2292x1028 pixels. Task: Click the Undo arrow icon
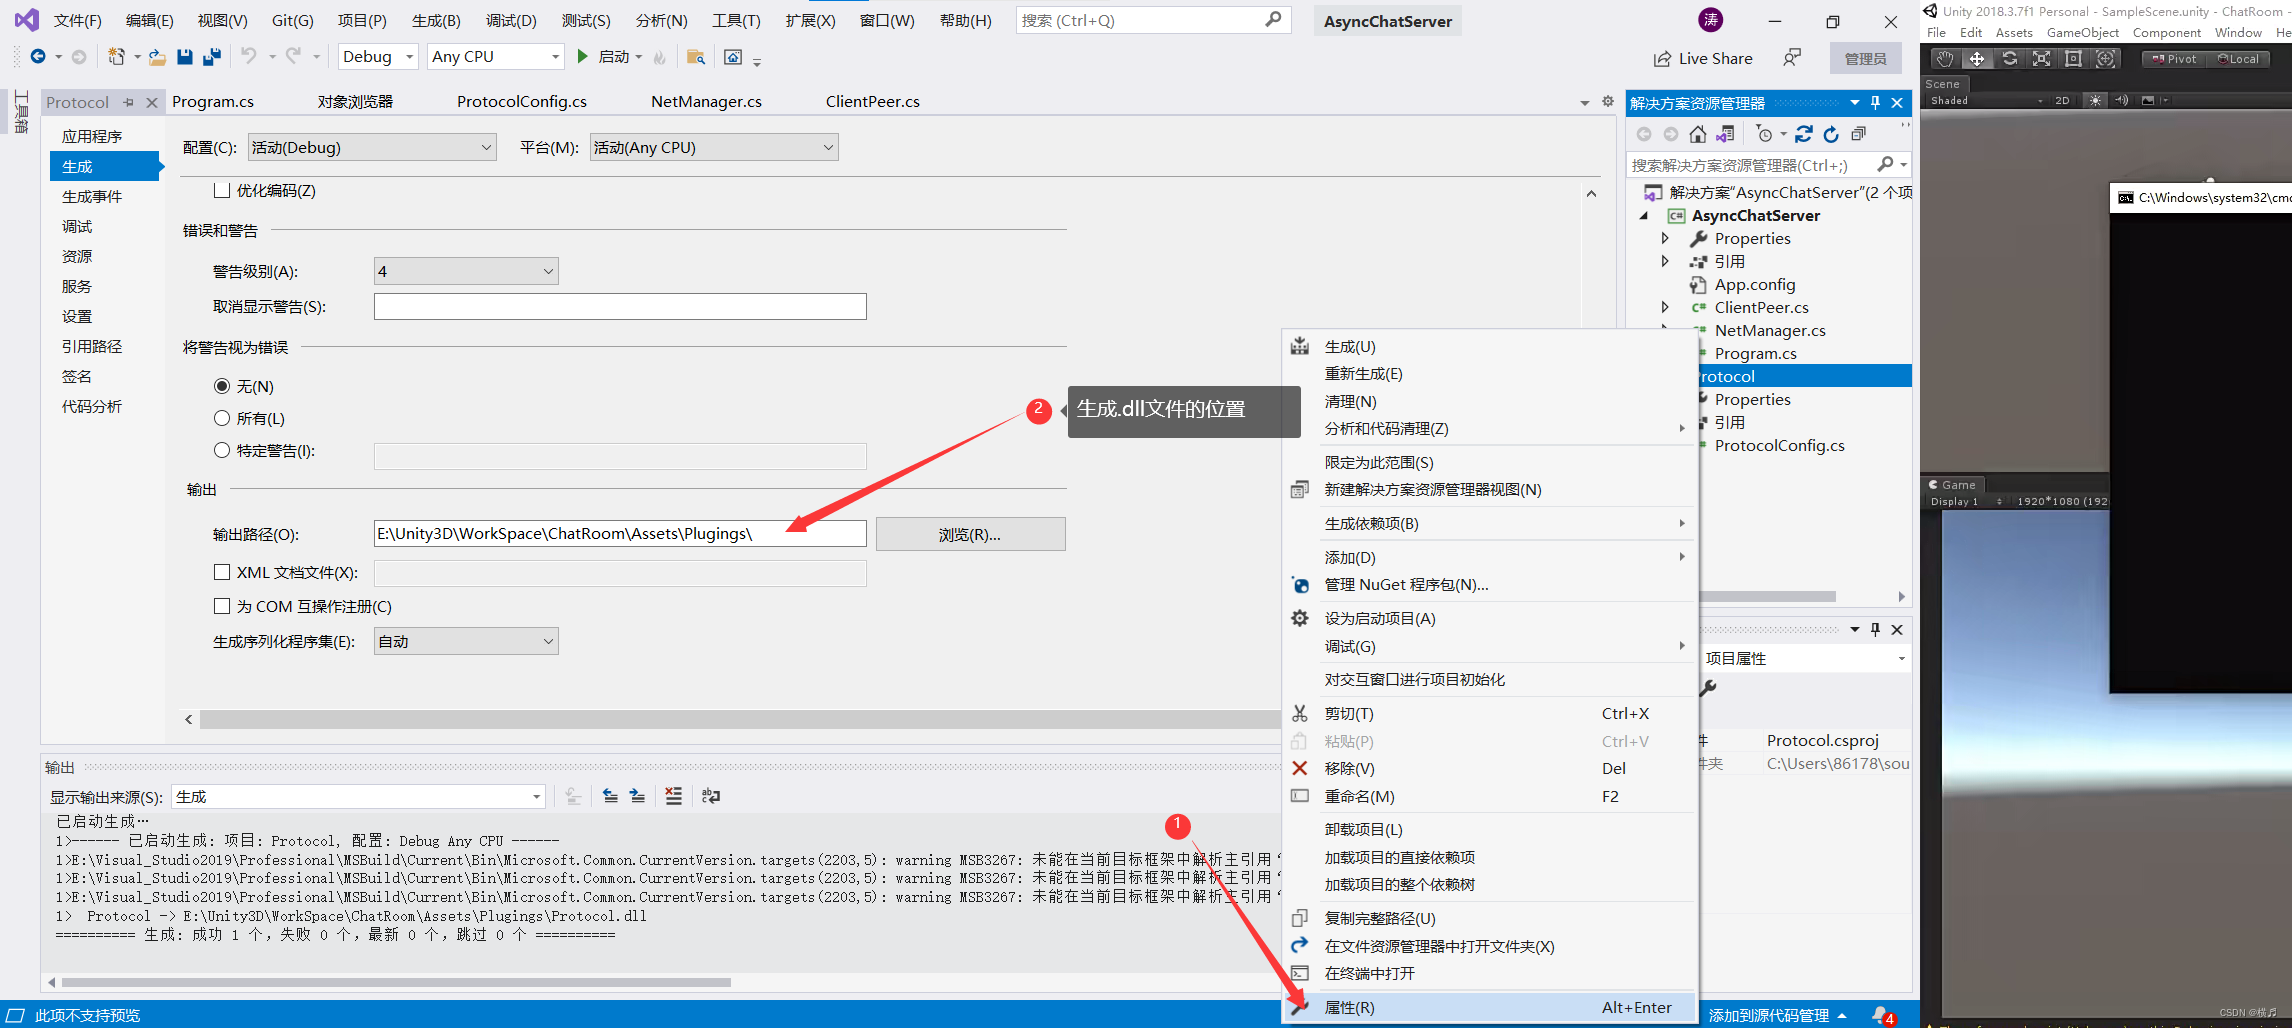coord(249,57)
